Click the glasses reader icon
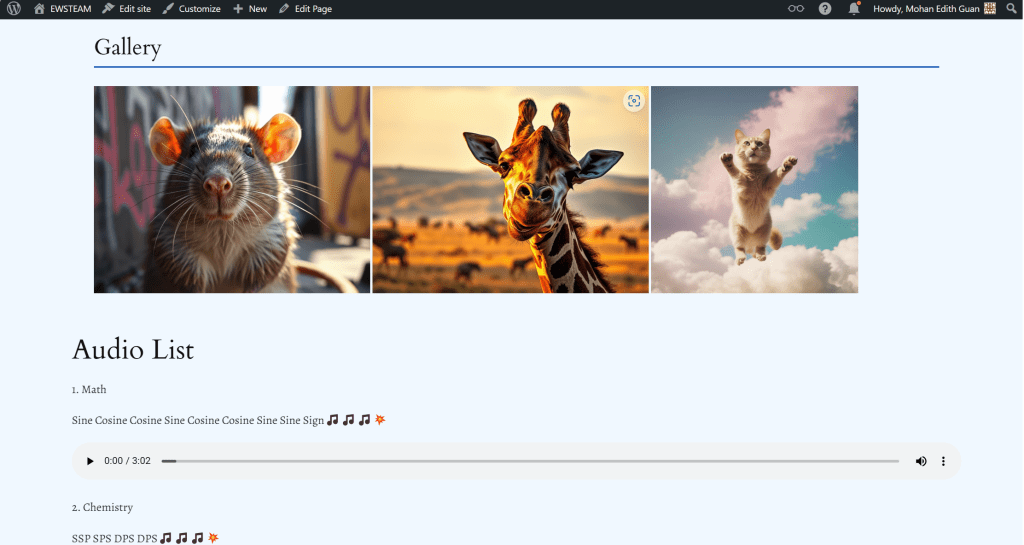Image resolution: width=1024 pixels, height=545 pixels. (x=796, y=9)
